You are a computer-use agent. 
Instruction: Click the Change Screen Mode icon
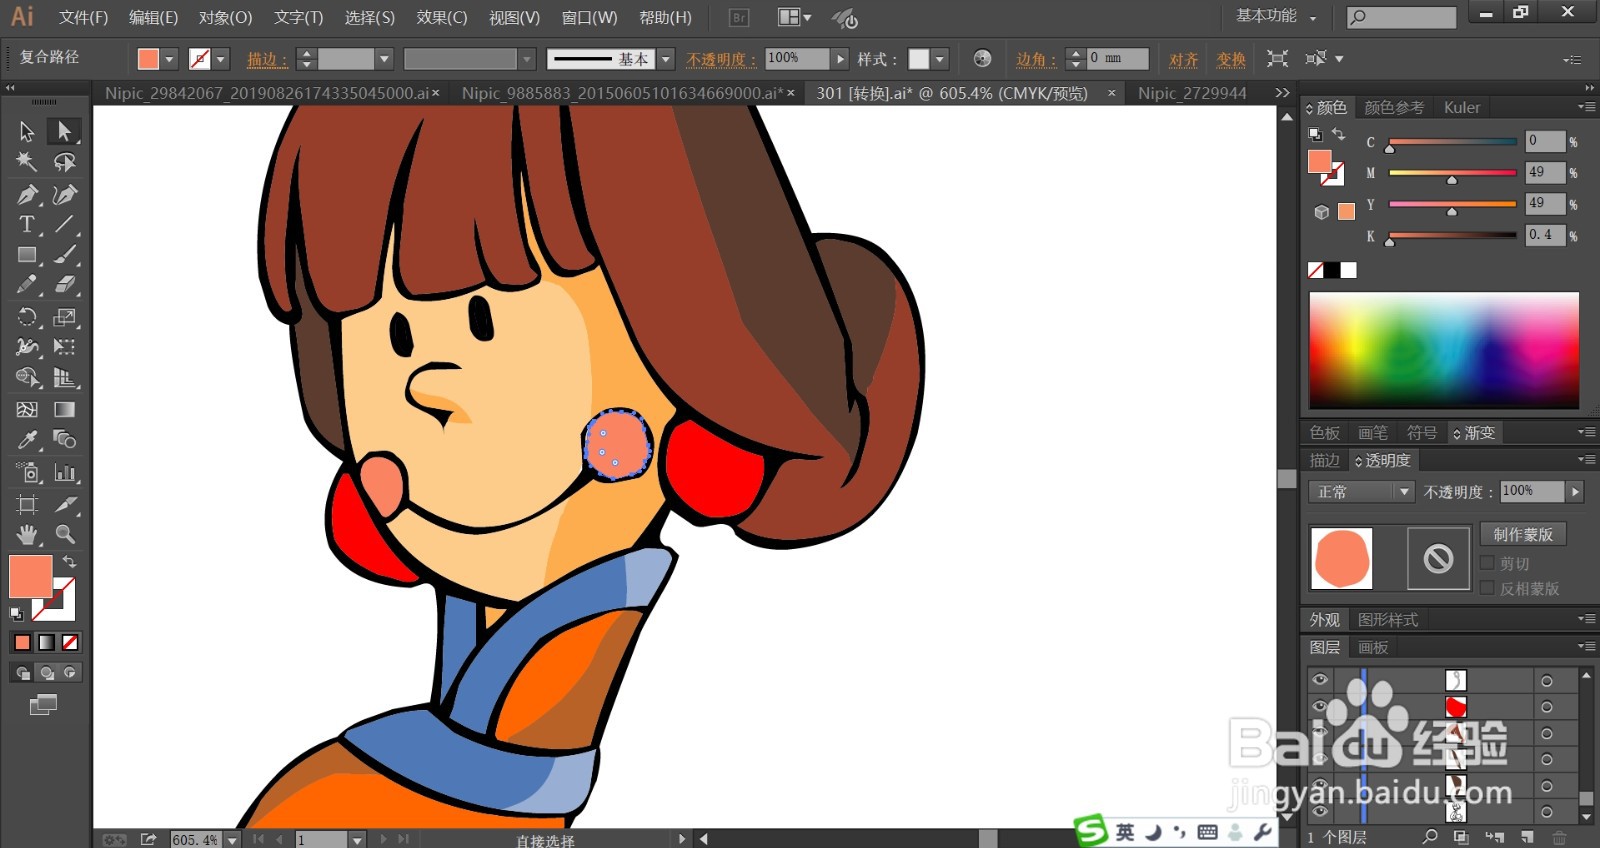pyautogui.click(x=43, y=705)
